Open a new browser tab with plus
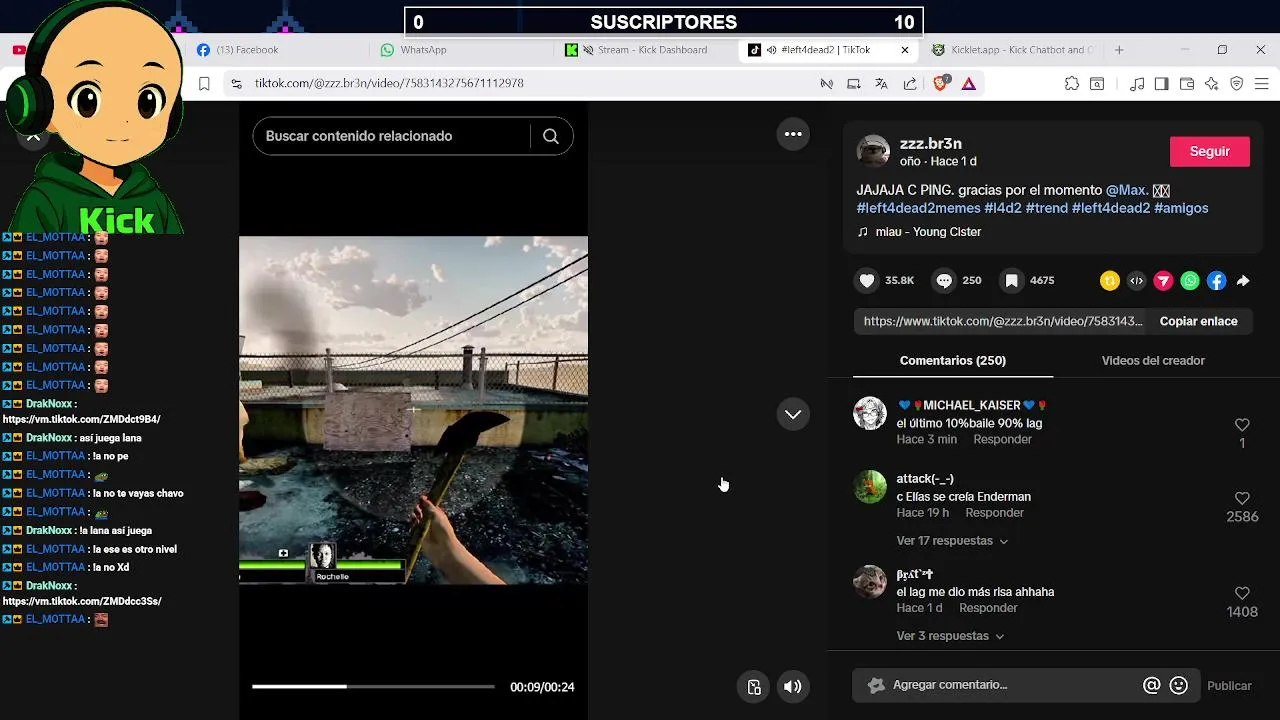Image resolution: width=1280 pixels, height=720 pixels. [1119, 50]
